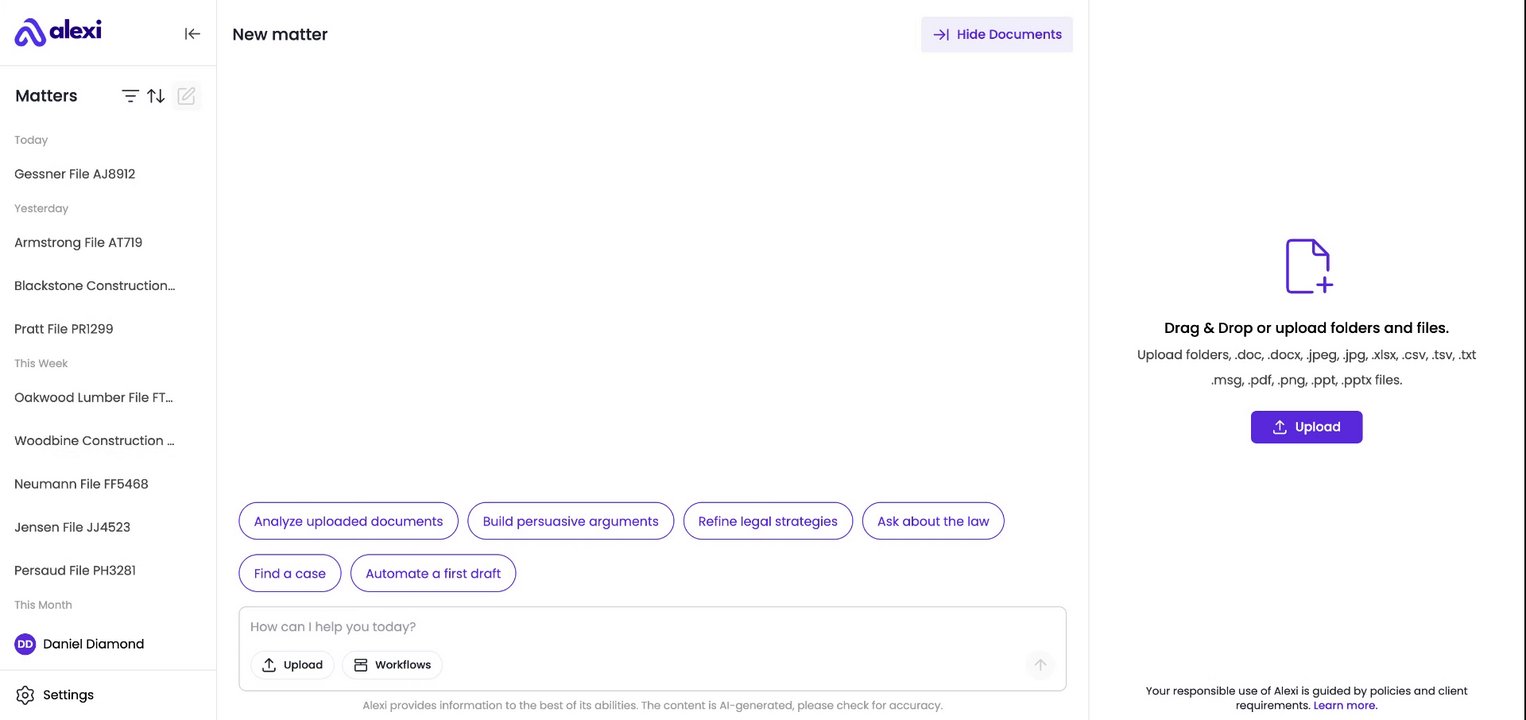Open the matters filter icon
Viewport: 1526px width, 720px height.
[x=130, y=96]
